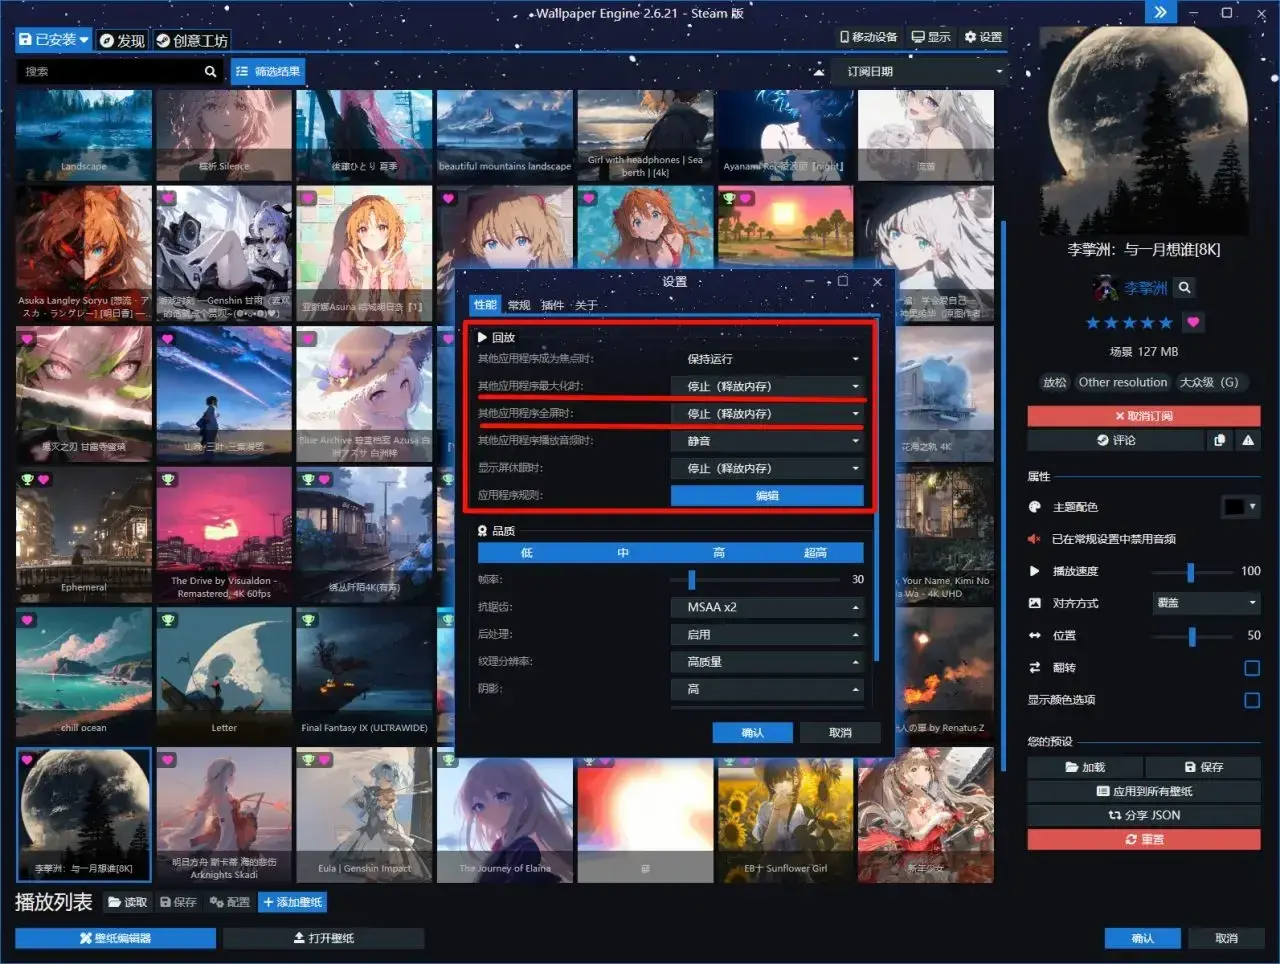Click the sort direction arrow beside 订阅日期

click(x=819, y=72)
